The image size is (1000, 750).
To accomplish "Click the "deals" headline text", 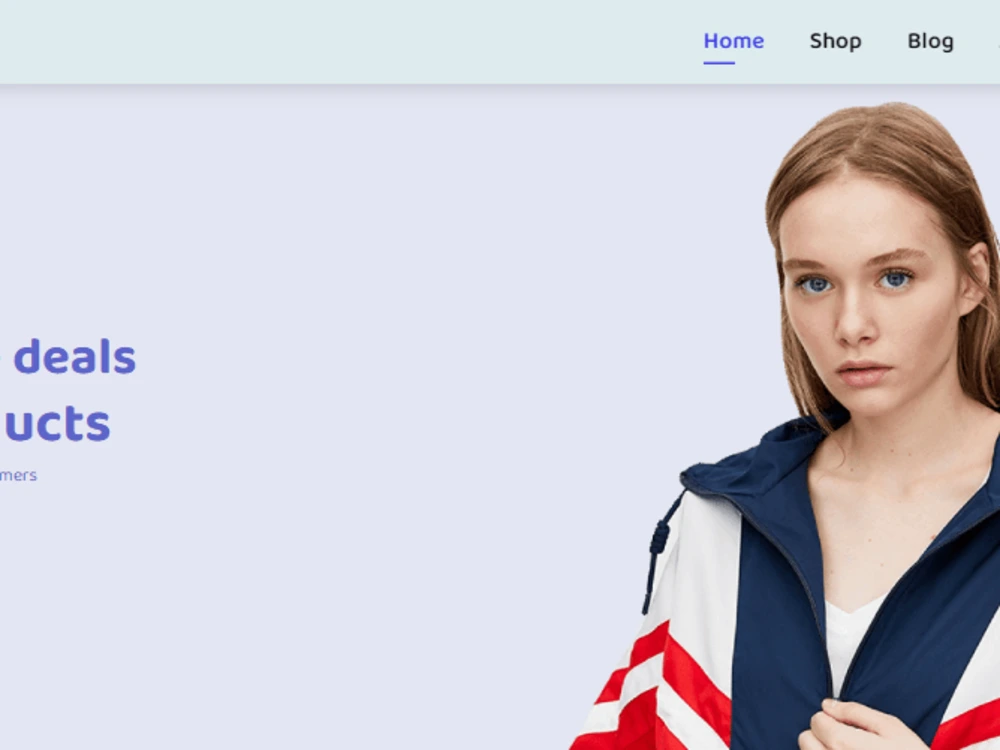I will point(75,357).
